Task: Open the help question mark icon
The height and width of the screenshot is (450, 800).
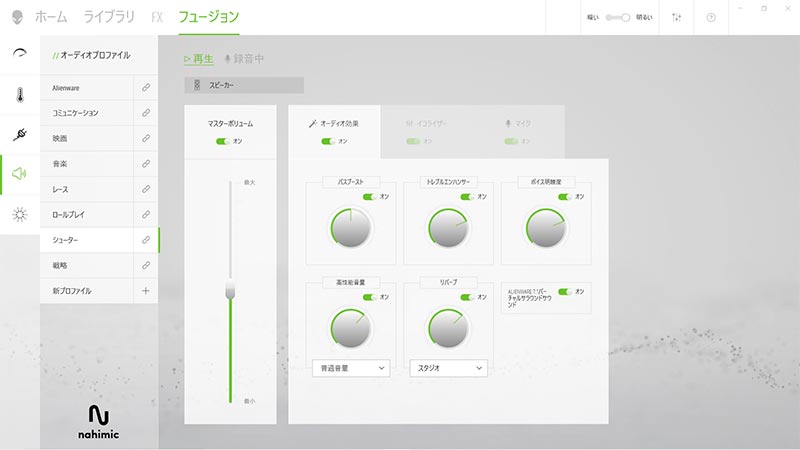Action: 711,17
